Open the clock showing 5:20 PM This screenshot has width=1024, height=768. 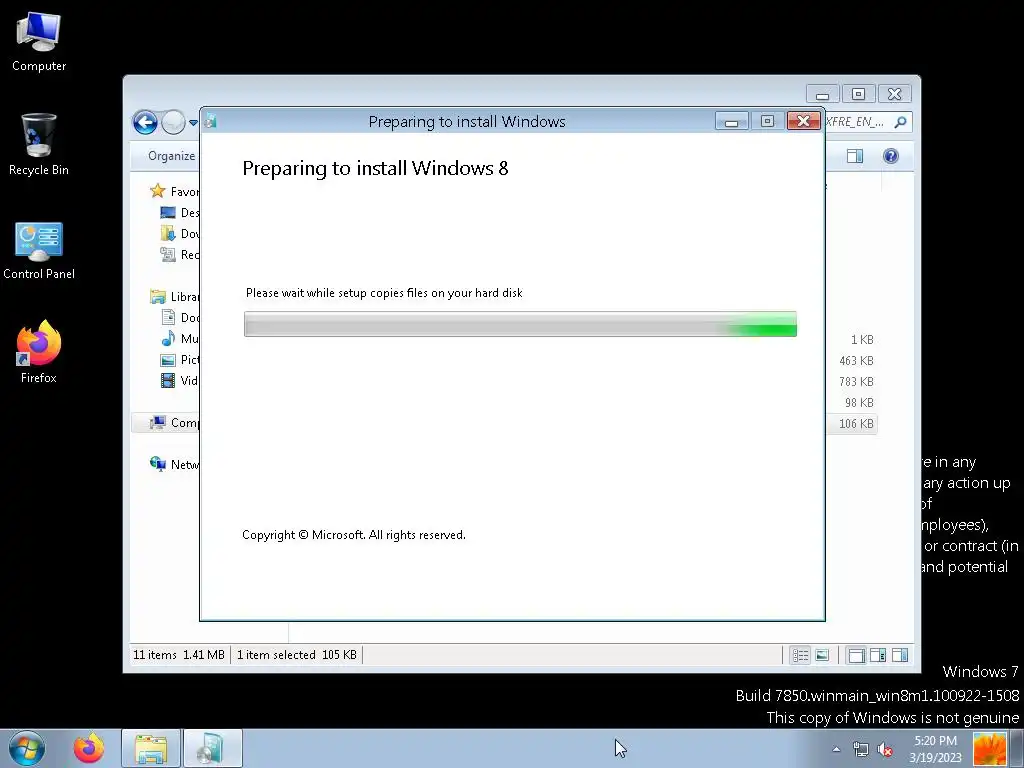tap(935, 749)
